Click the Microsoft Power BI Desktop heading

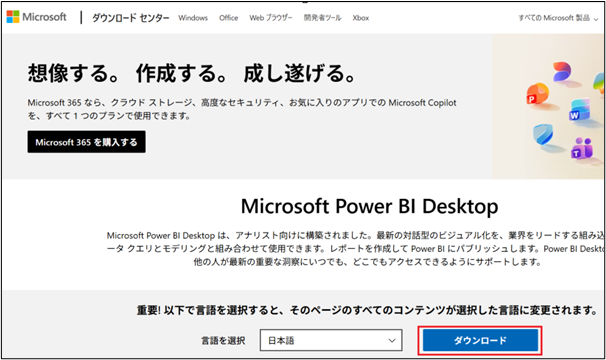[369, 206]
